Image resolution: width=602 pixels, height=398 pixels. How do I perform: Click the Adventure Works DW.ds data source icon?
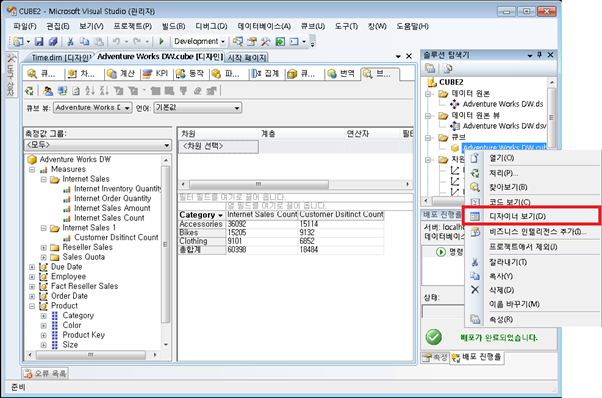click(455, 104)
